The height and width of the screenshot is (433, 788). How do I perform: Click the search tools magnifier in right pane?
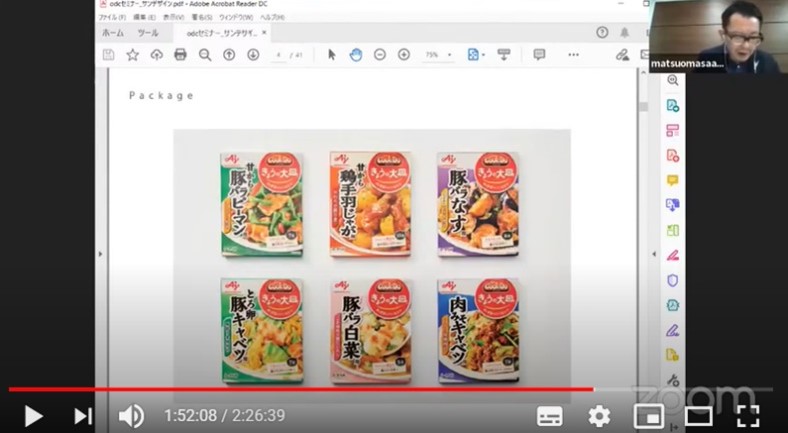[x=673, y=80]
